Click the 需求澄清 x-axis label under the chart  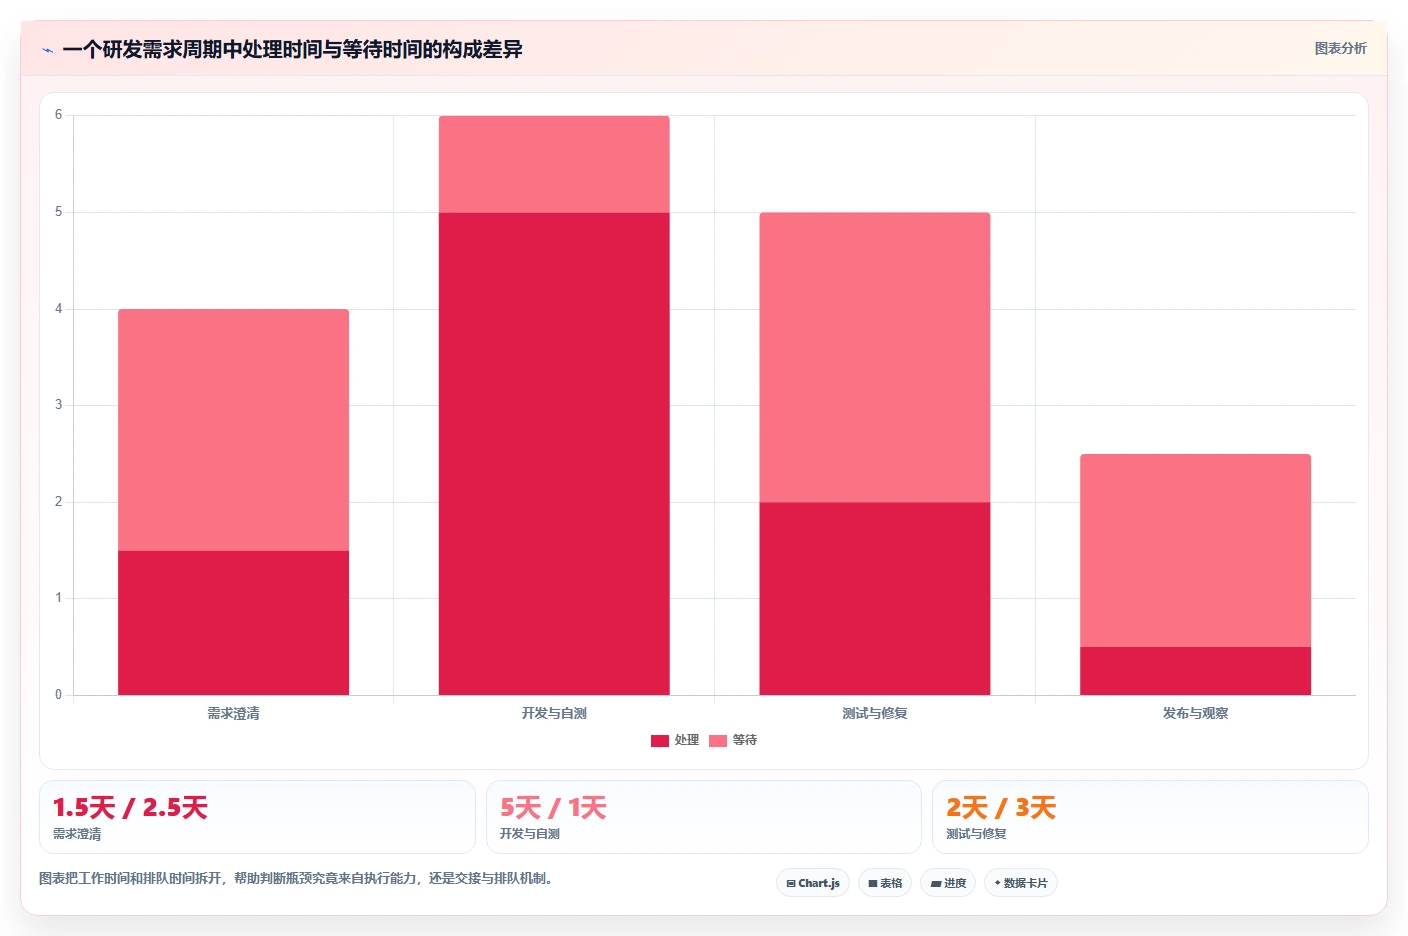[234, 713]
